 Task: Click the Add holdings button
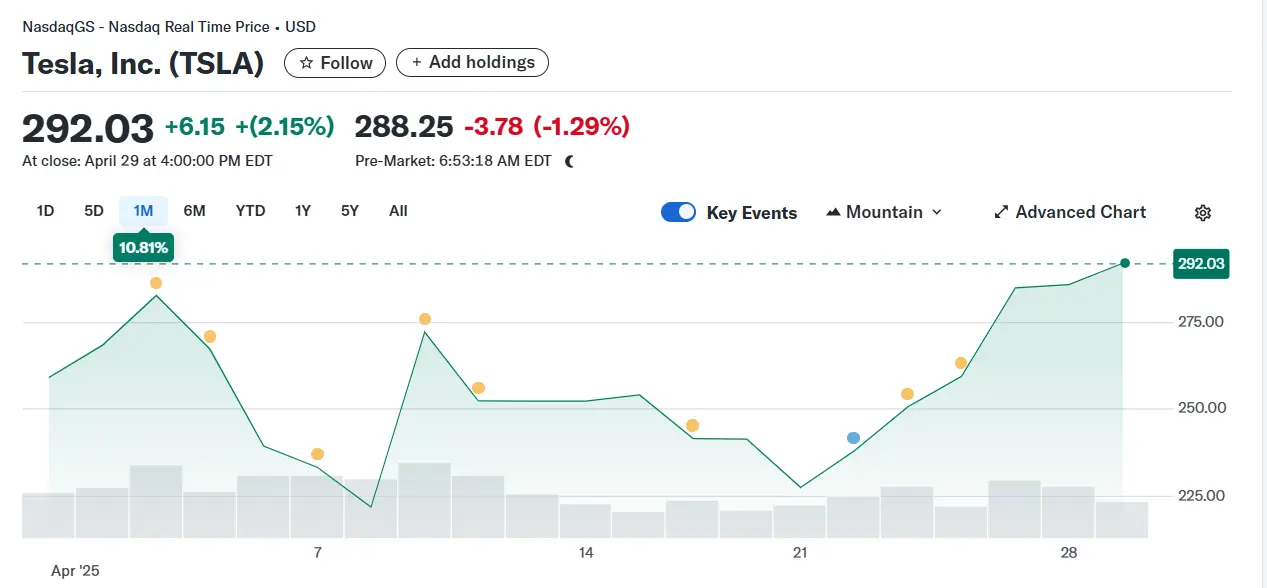472,62
